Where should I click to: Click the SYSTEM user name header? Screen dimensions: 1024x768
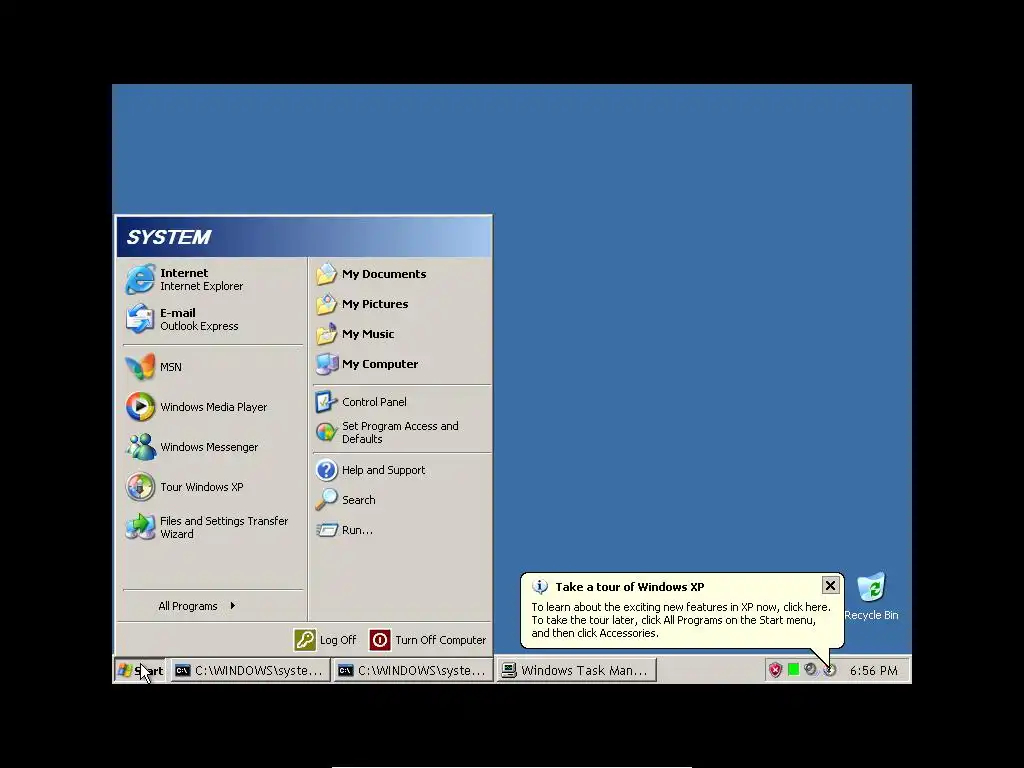168,237
